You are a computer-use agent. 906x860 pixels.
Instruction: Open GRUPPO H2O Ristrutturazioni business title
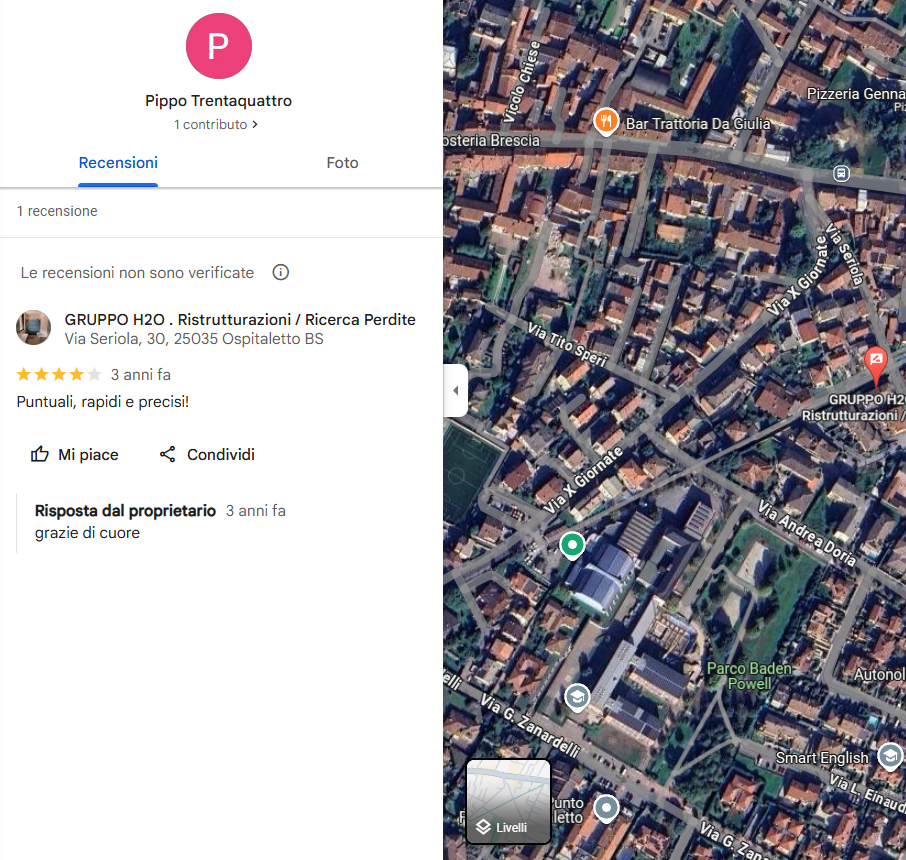point(240,320)
